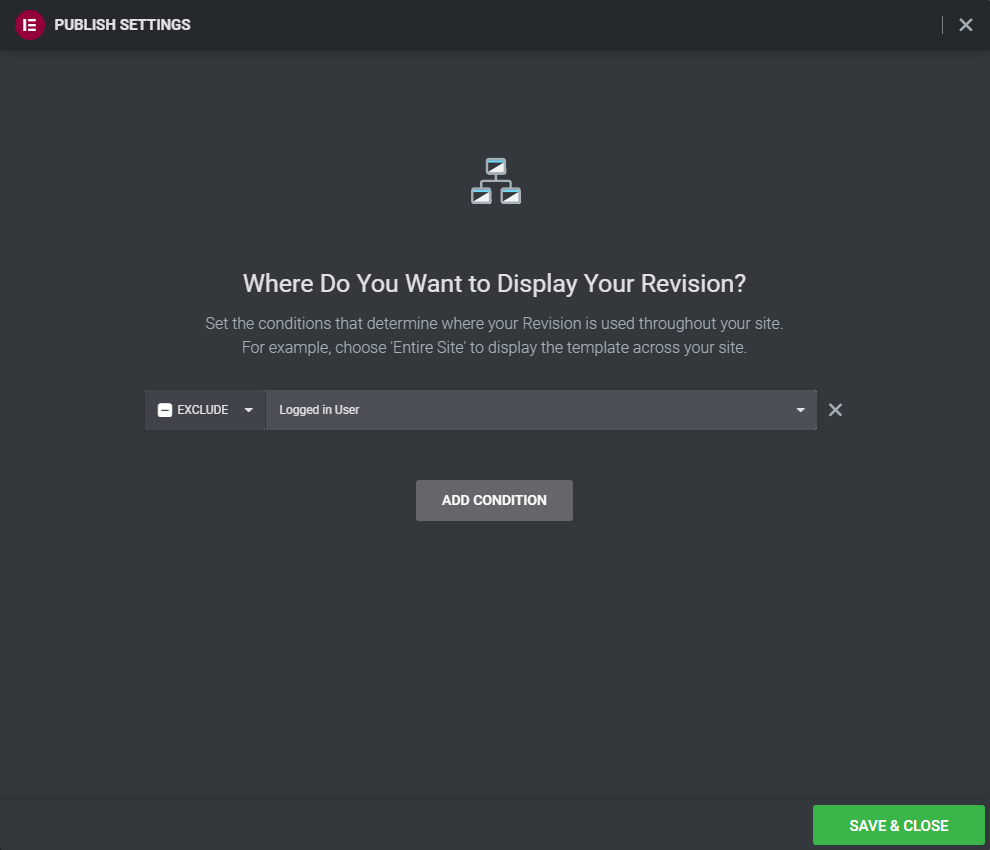Expand the EXCLUDE dropdown arrow
990x850 pixels.
[x=249, y=410]
